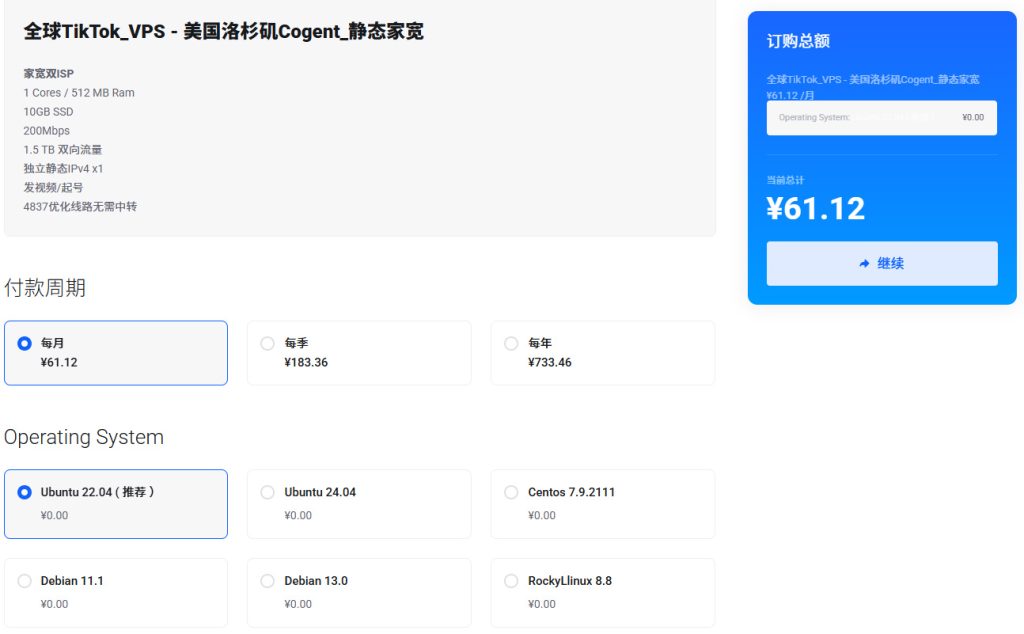Click the 付款周期 section heading
Image resolution: width=1024 pixels, height=634 pixels.
(45, 288)
